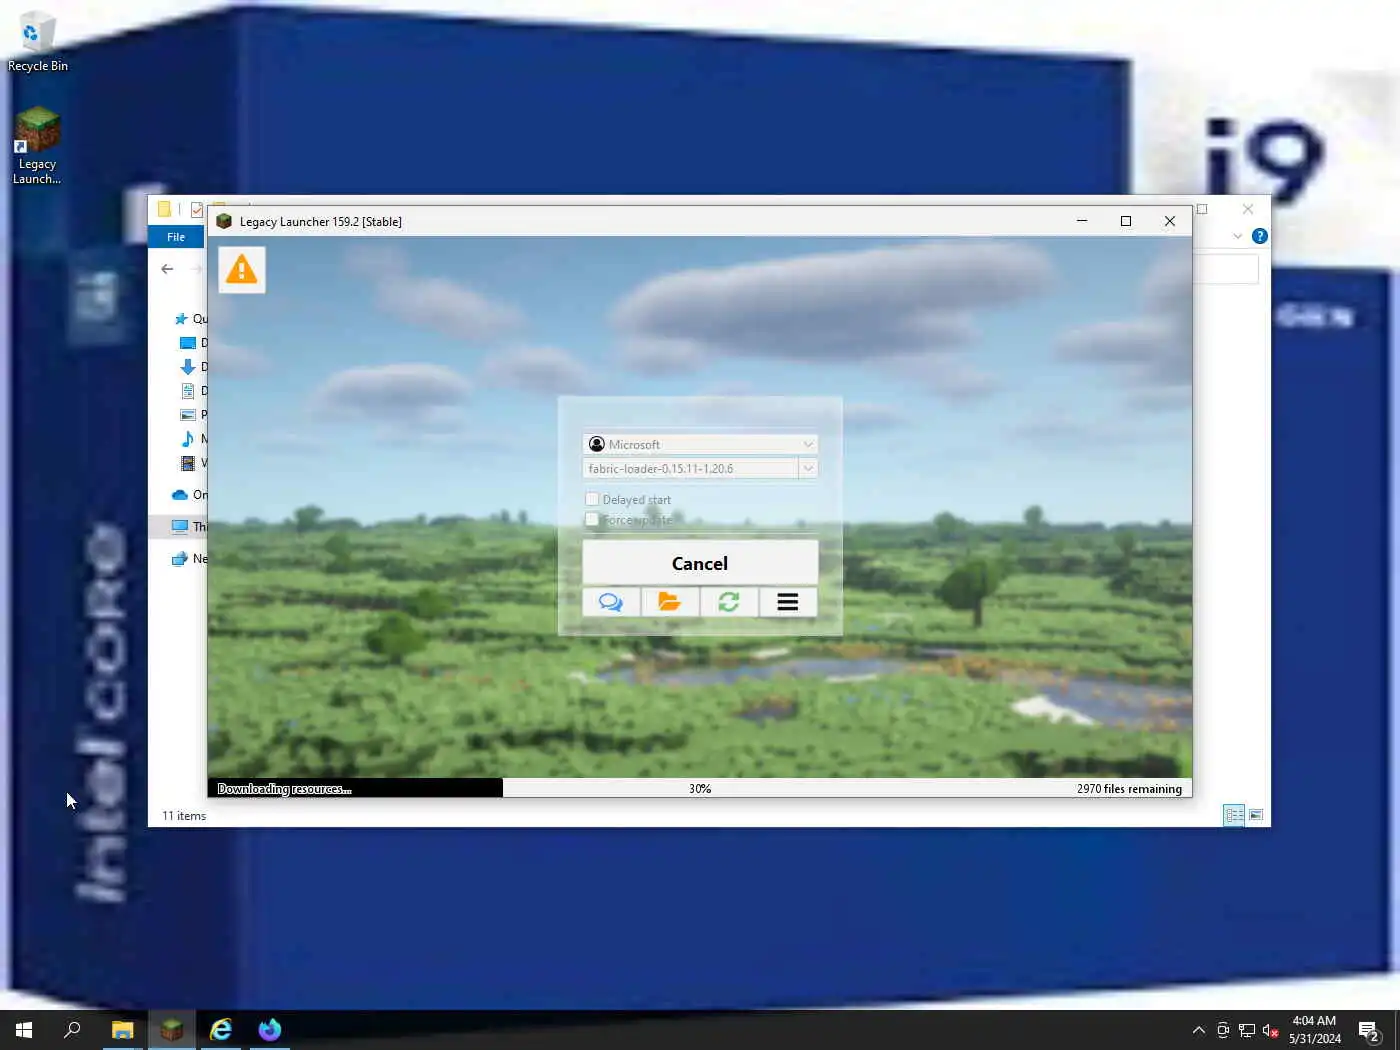This screenshot has height=1050, width=1400.
Task: Click the network tray icon
Action: (x=1246, y=1030)
